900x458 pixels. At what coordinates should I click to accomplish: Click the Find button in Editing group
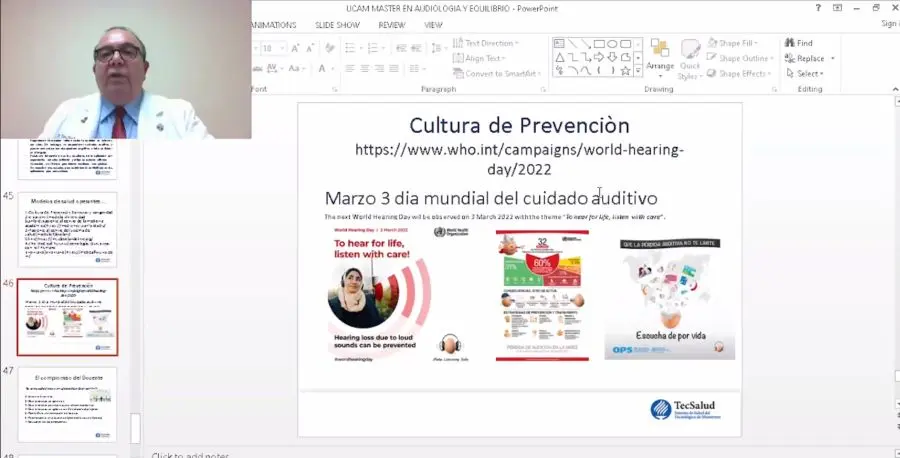pos(798,43)
